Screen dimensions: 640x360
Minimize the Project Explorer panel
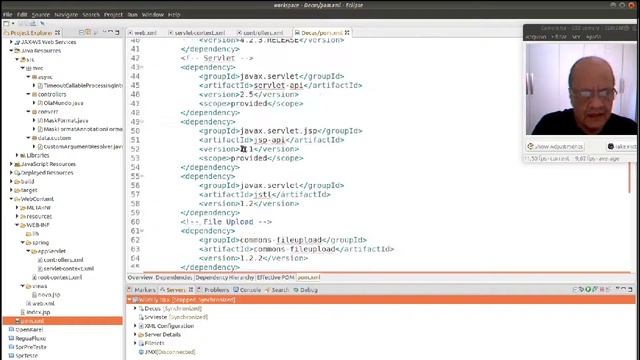click(111, 32)
